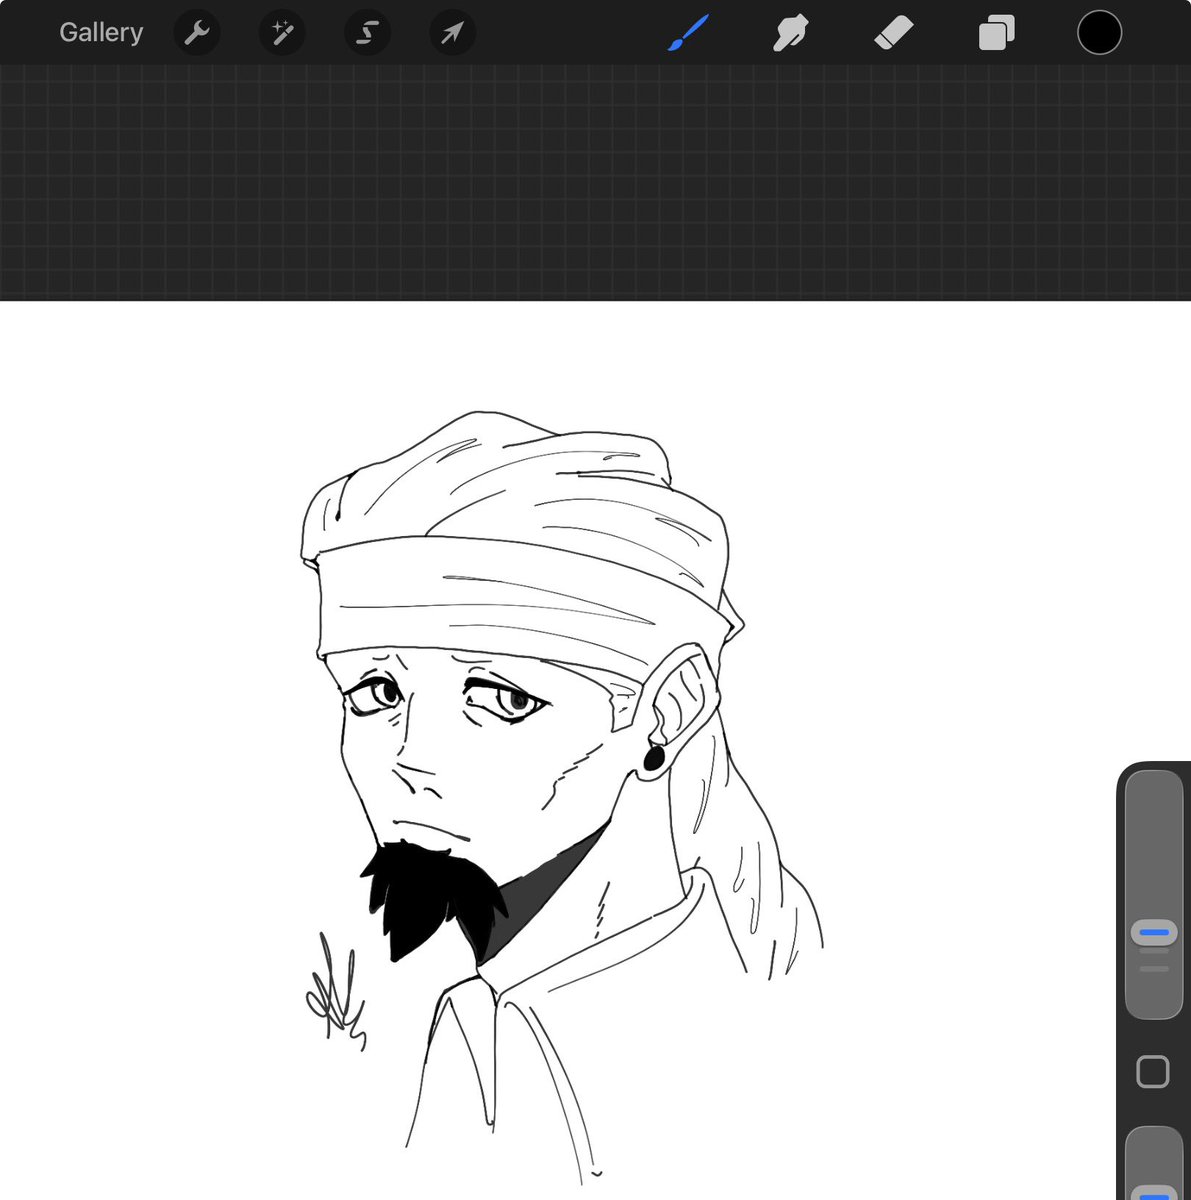Select the Smudge tool

[790, 33]
